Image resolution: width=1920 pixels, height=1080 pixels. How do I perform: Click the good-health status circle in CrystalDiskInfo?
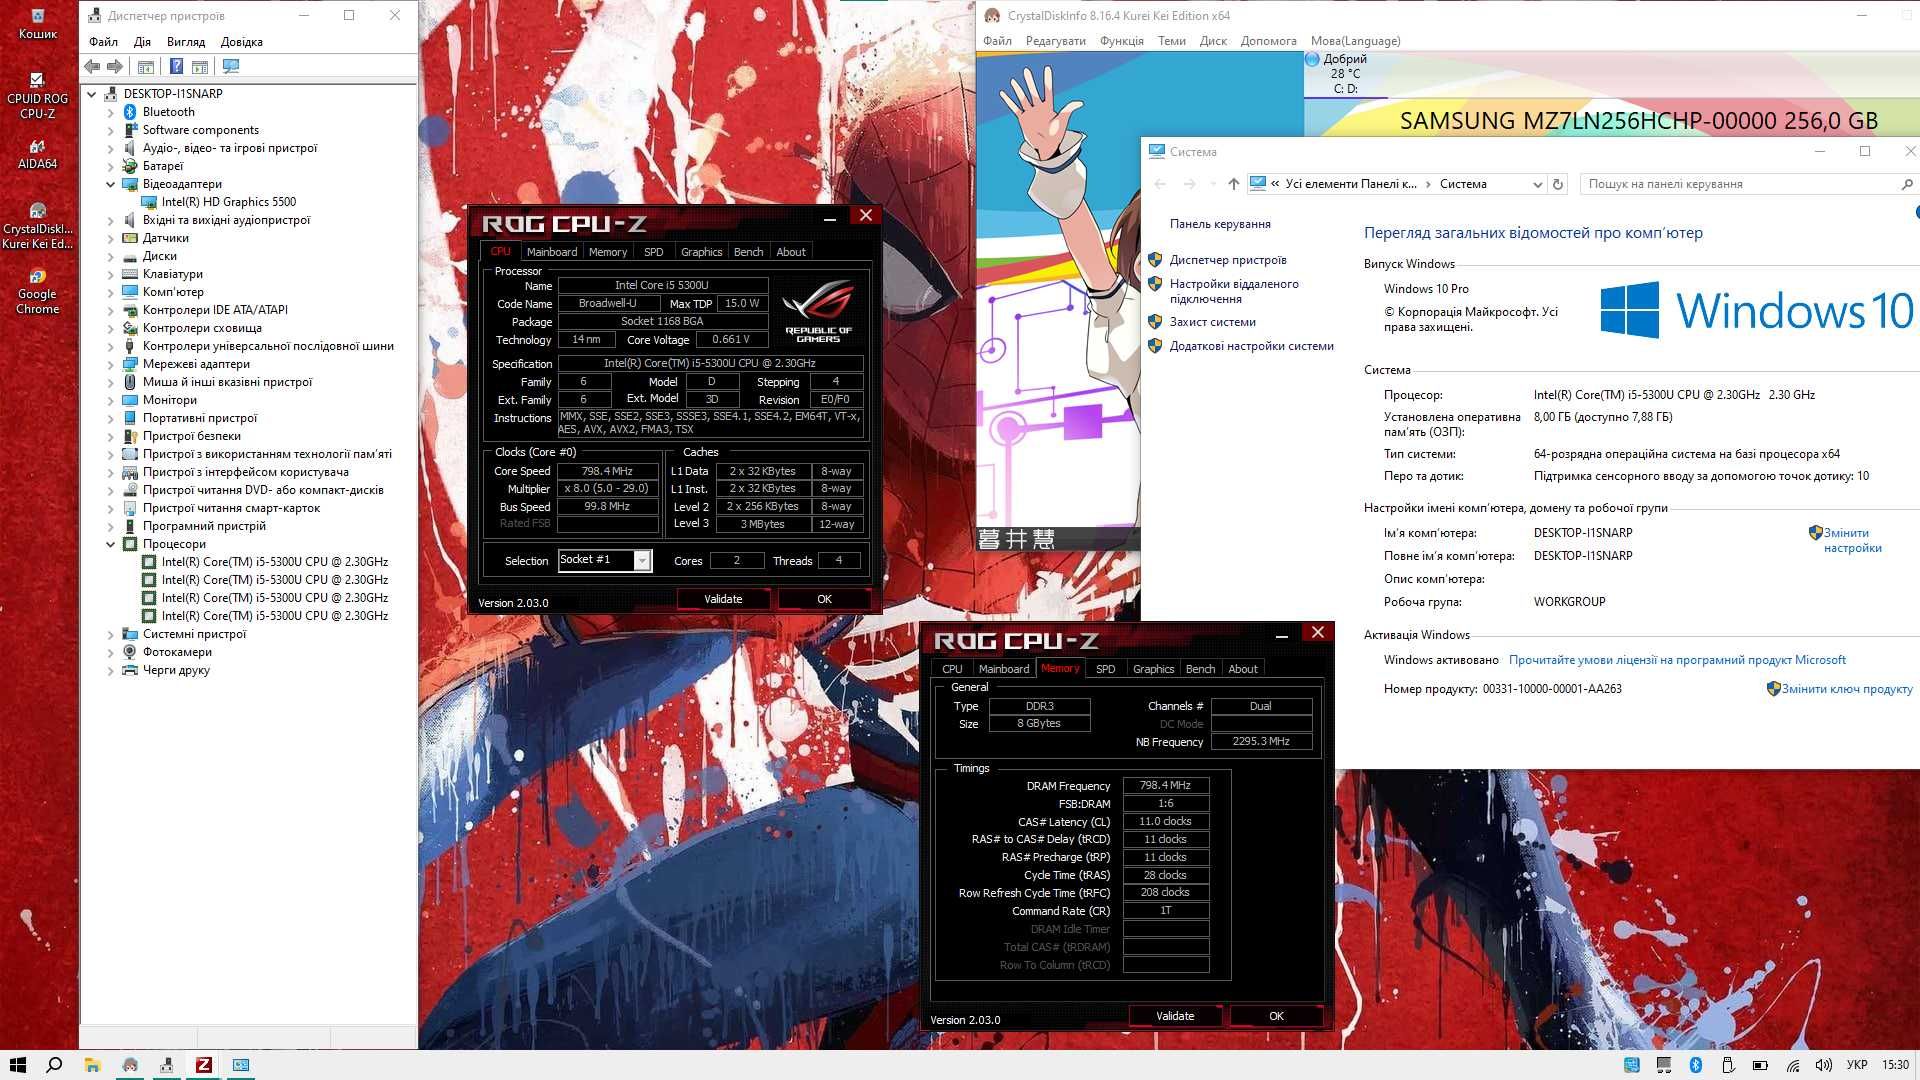(1312, 59)
